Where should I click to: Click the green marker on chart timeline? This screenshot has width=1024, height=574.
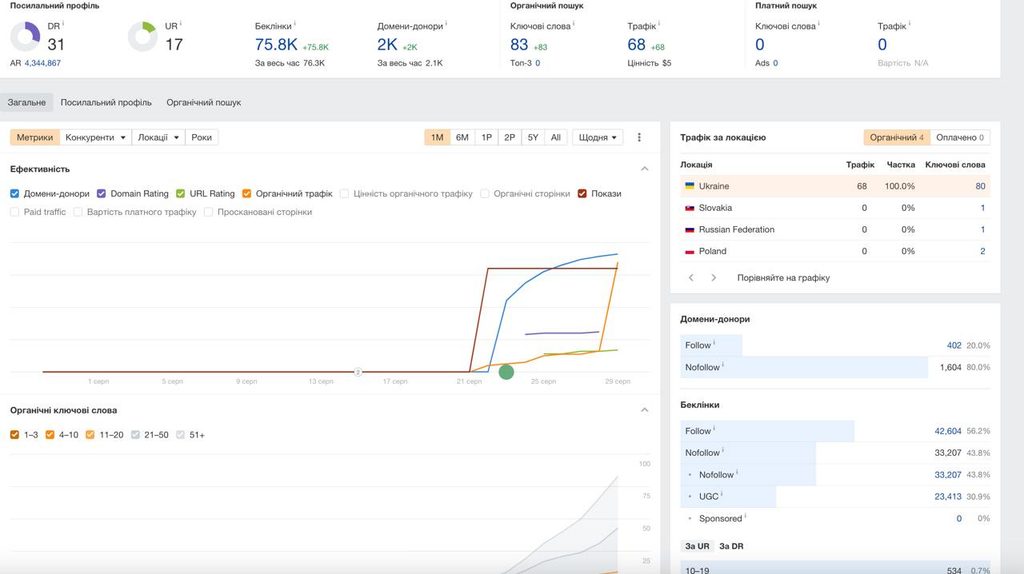coord(506,372)
